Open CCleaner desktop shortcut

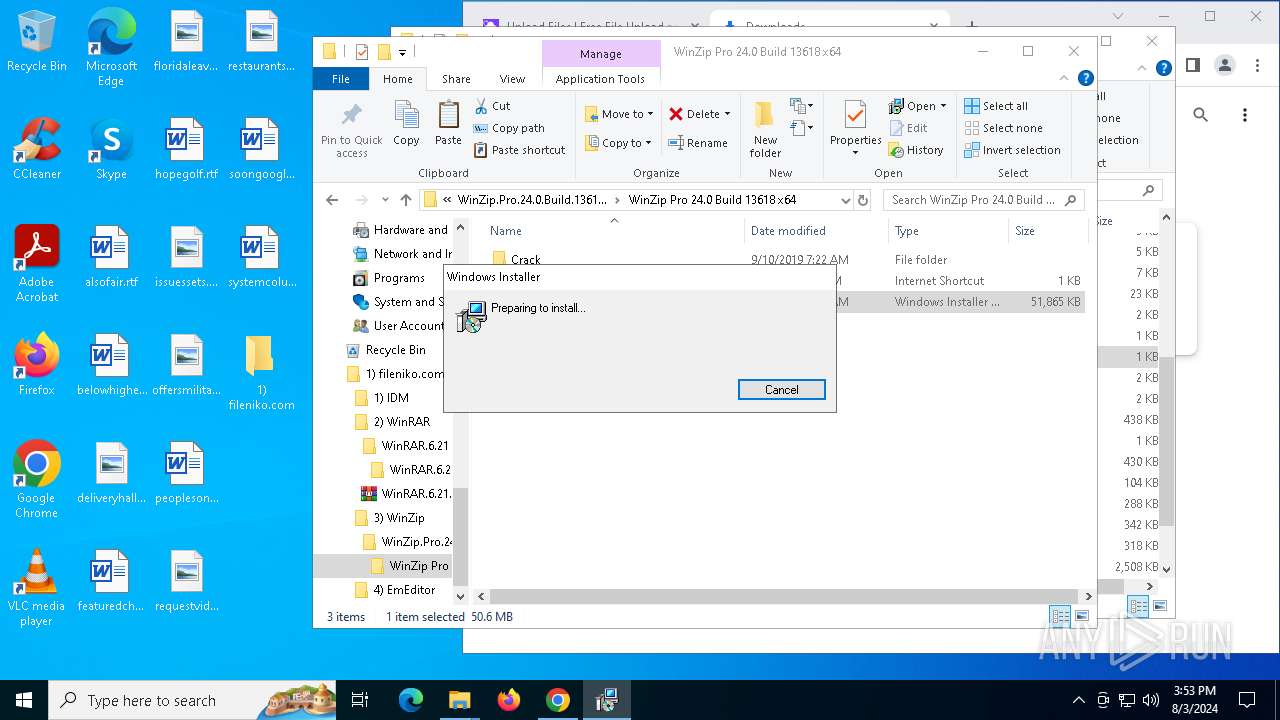pos(37,149)
